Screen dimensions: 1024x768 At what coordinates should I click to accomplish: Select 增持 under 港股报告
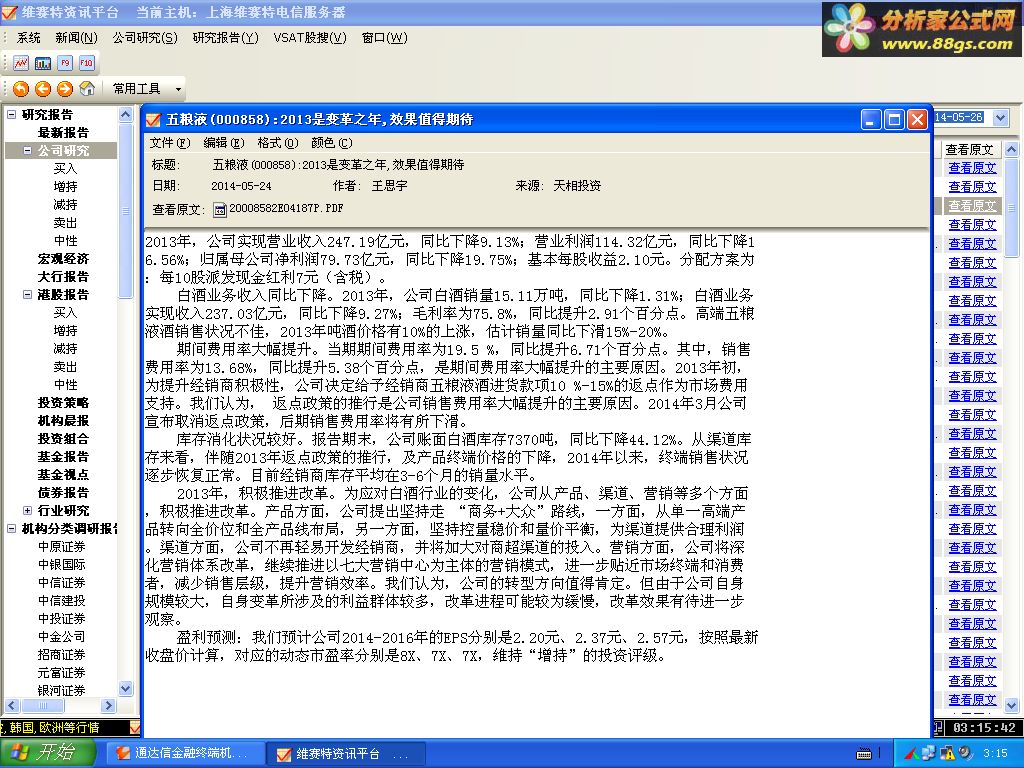pyautogui.click(x=65, y=330)
